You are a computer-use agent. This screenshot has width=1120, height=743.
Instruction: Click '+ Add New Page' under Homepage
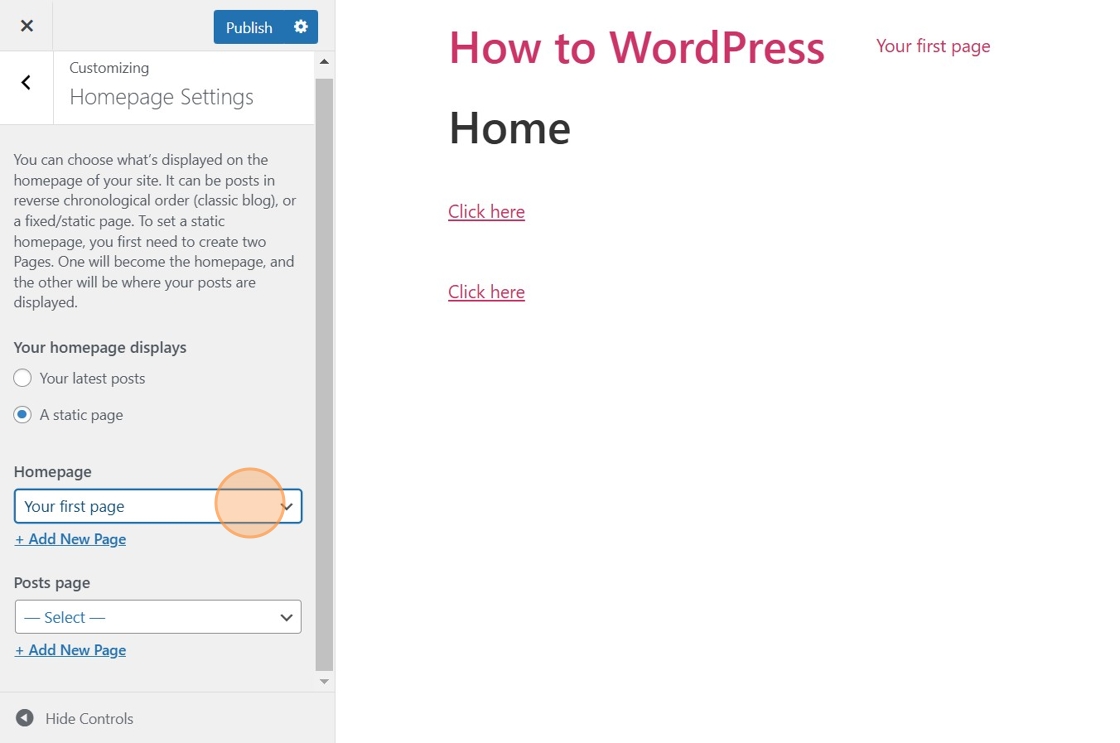coord(71,539)
